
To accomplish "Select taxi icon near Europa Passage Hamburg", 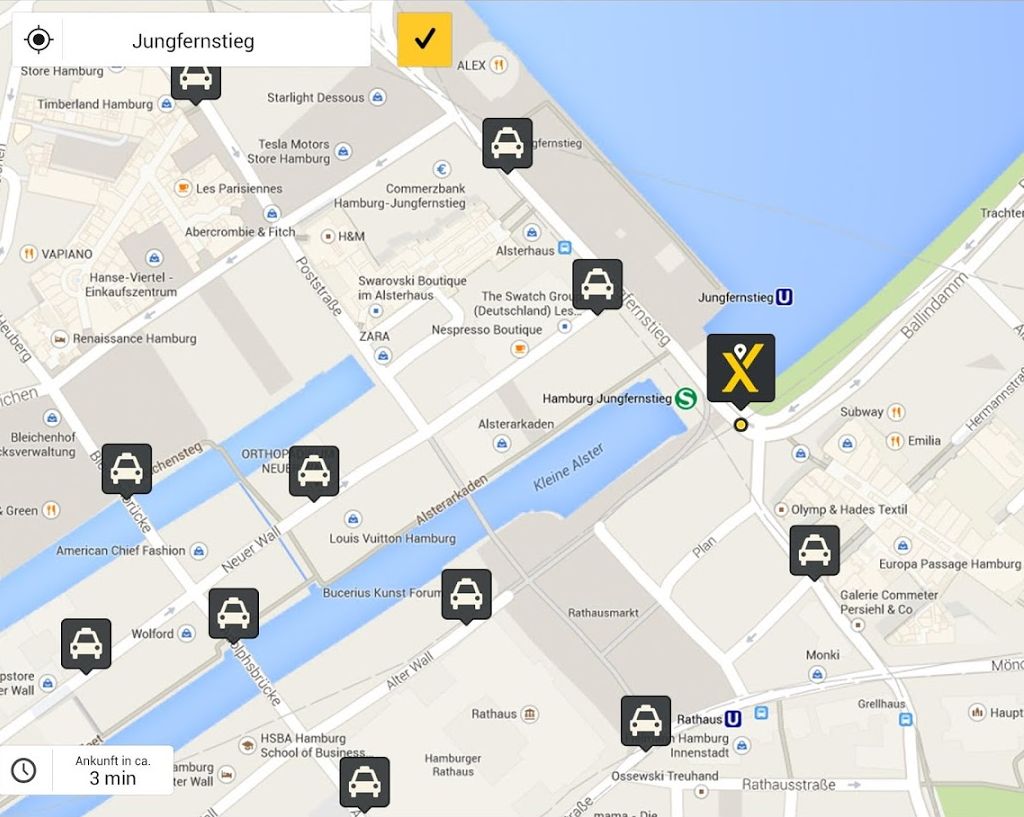I will click(814, 553).
